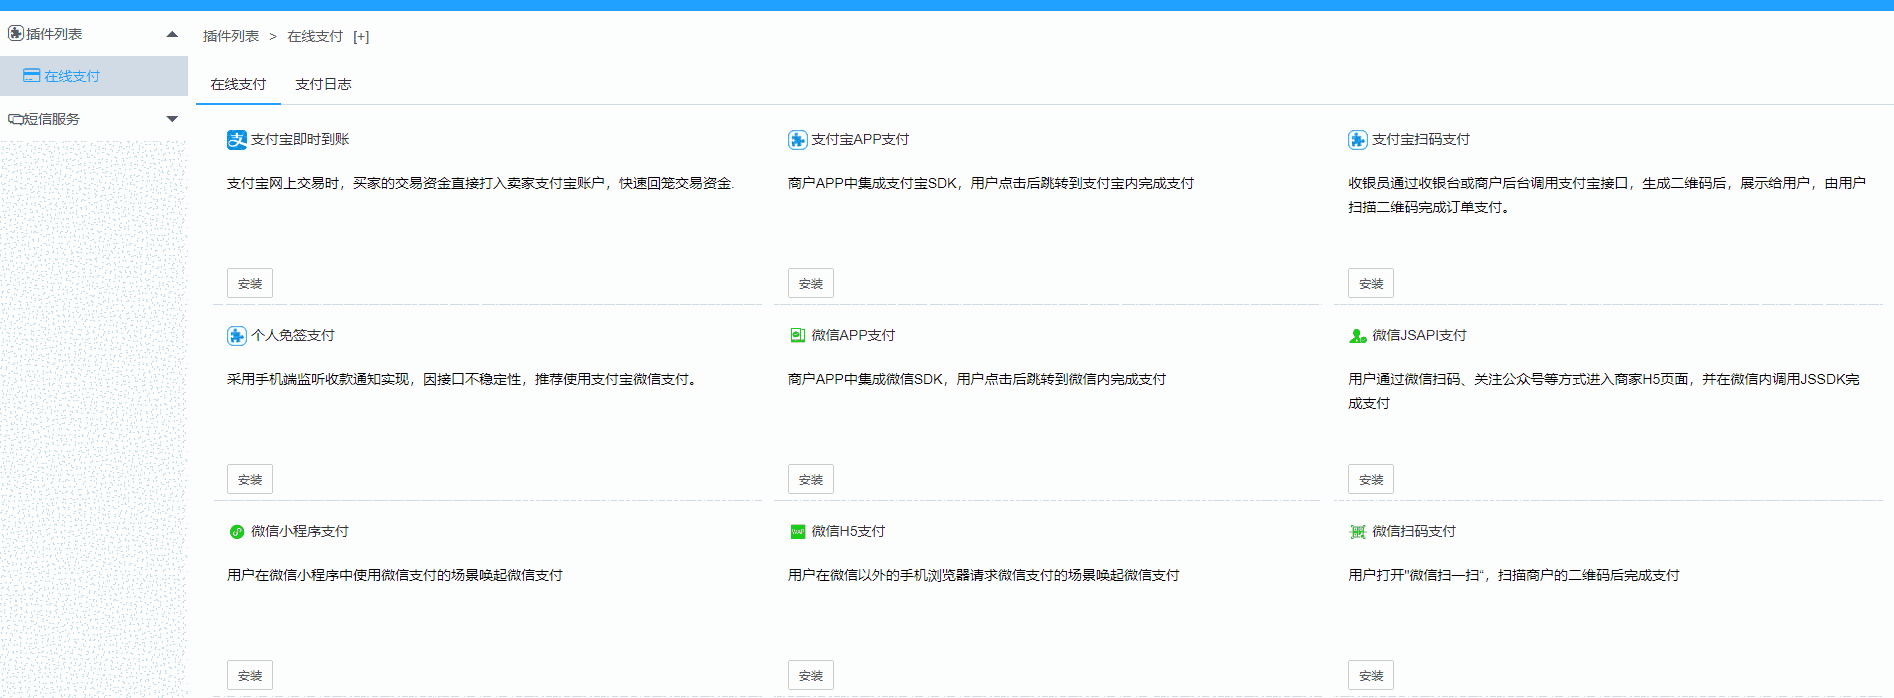The width and height of the screenshot is (1894, 698).
Task: Expand the 短信服务 sidebar dropdown arrow
Action: (172, 119)
